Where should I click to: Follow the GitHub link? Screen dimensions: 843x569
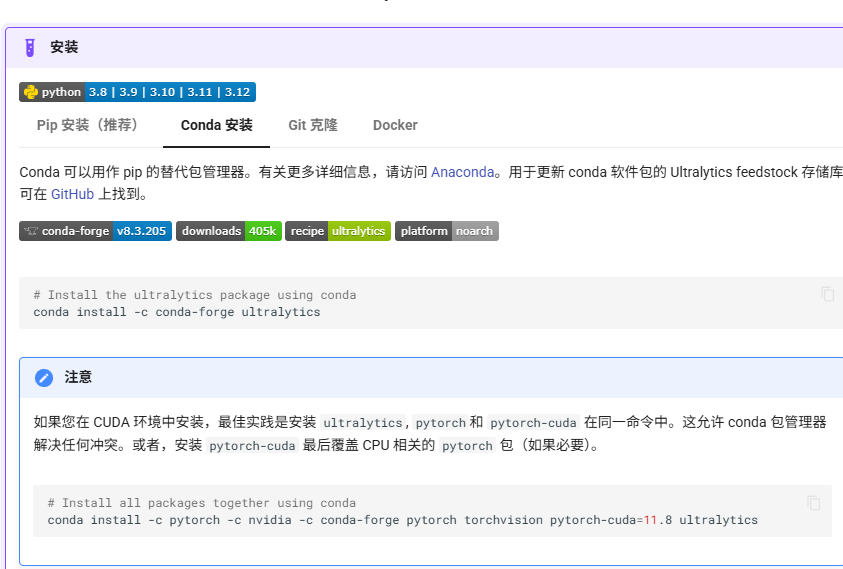pyautogui.click(x=73, y=194)
